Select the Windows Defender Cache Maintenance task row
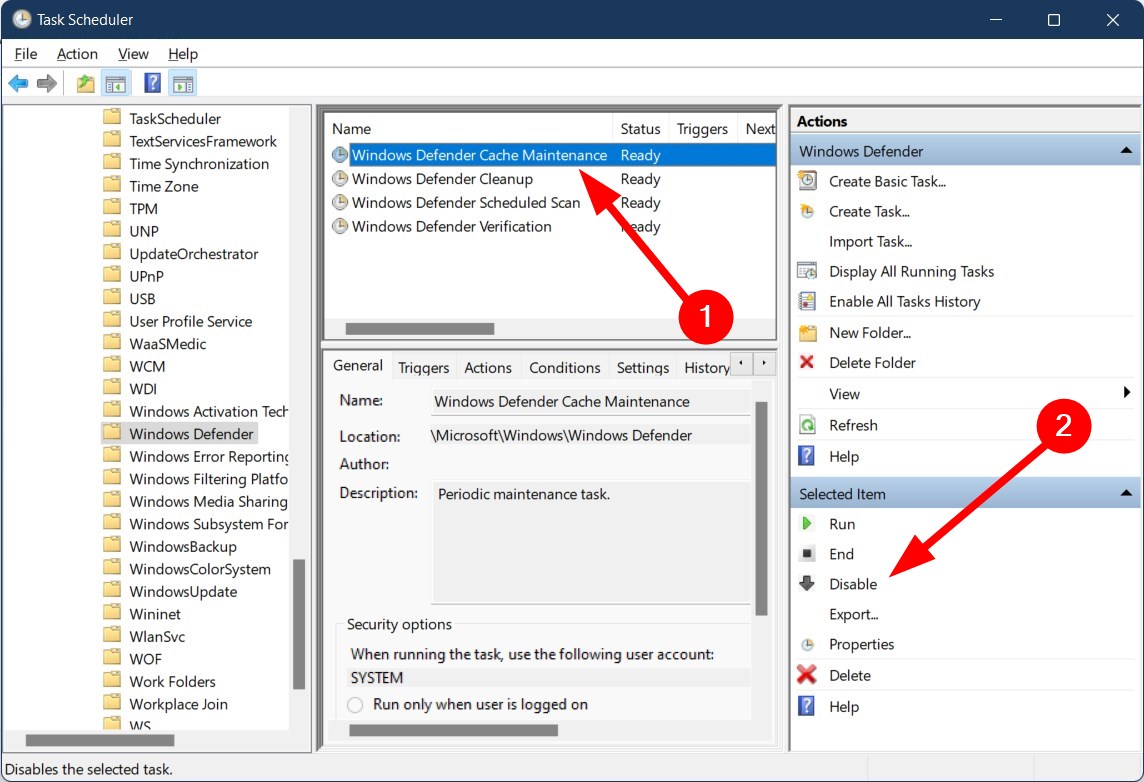 click(x=552, y=155)
